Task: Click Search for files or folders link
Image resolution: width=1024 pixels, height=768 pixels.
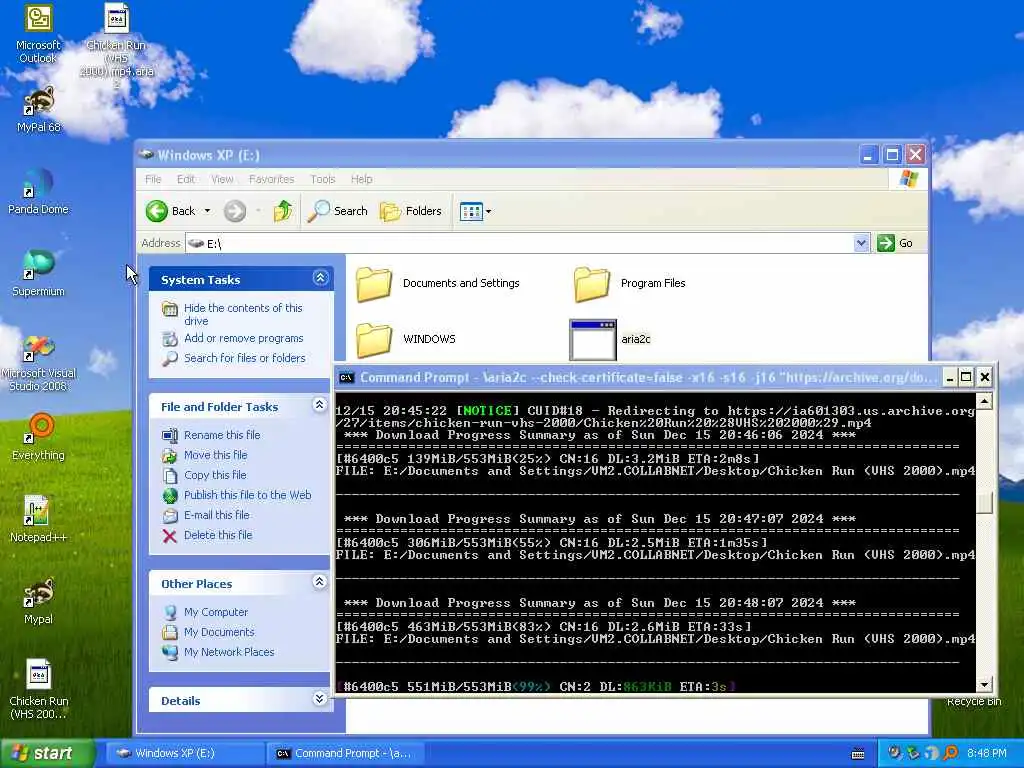Action: [x=244, y=358]
